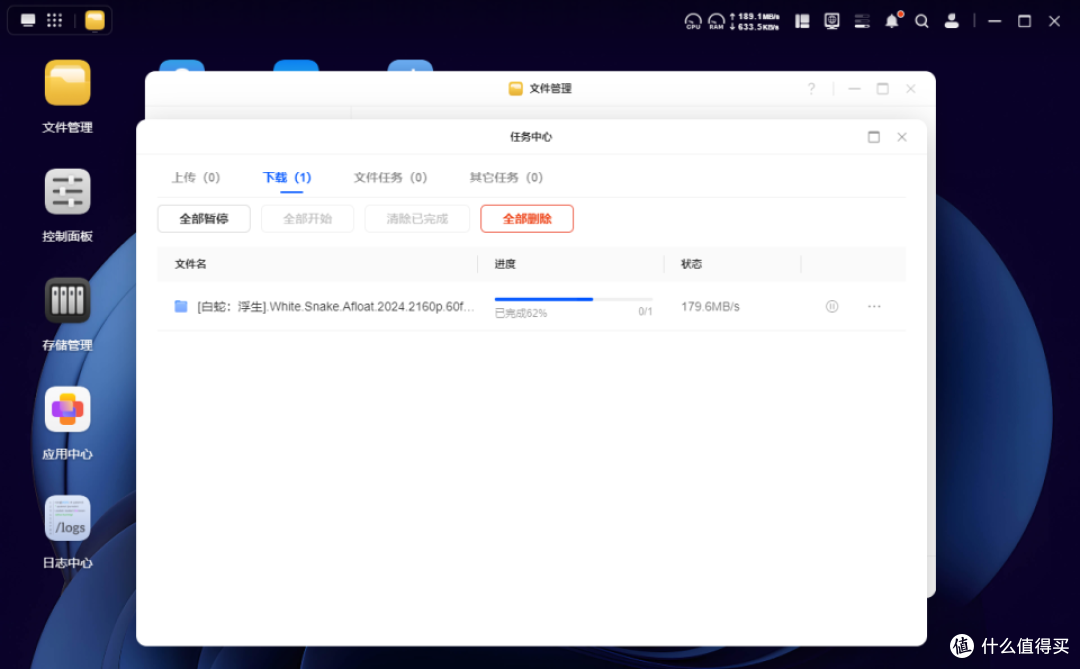
Task: Open the task list icon in top bar
Action: [x=862, y=21]
